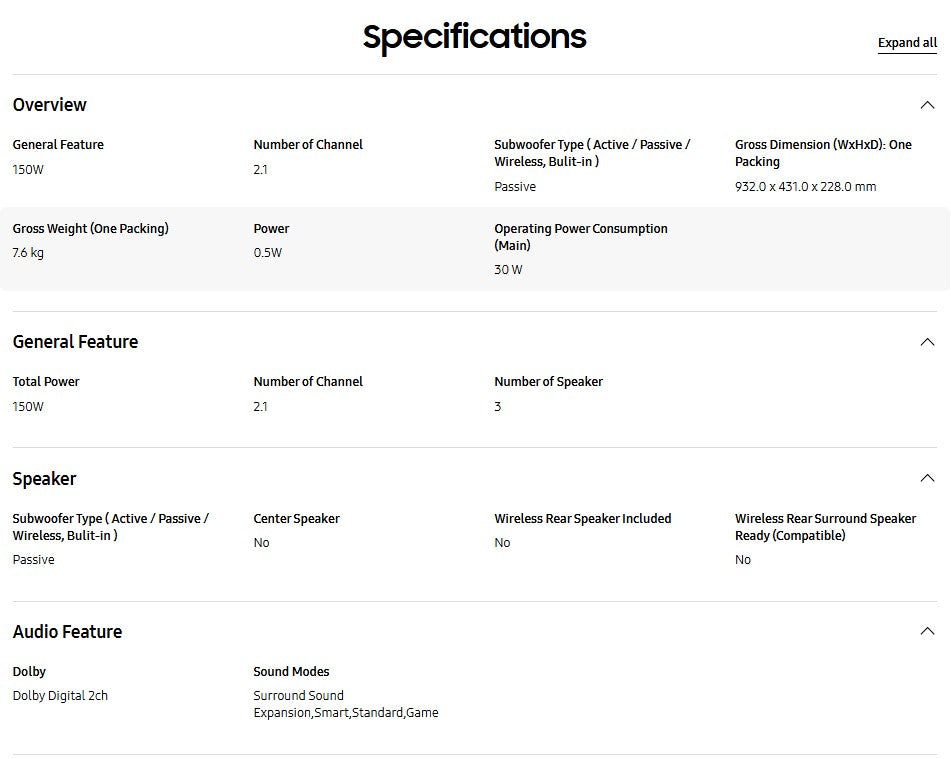Screen dimensions: 951x759
Task: Collapse the Audio Feature section chevron
Action: (927, 631)
